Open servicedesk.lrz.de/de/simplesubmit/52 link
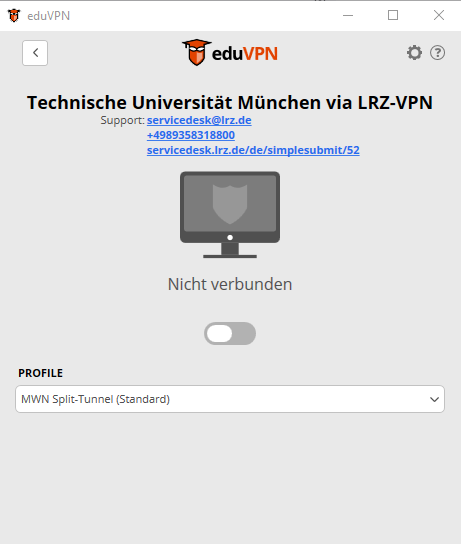 pyautogui.click(x=253, y=150)
